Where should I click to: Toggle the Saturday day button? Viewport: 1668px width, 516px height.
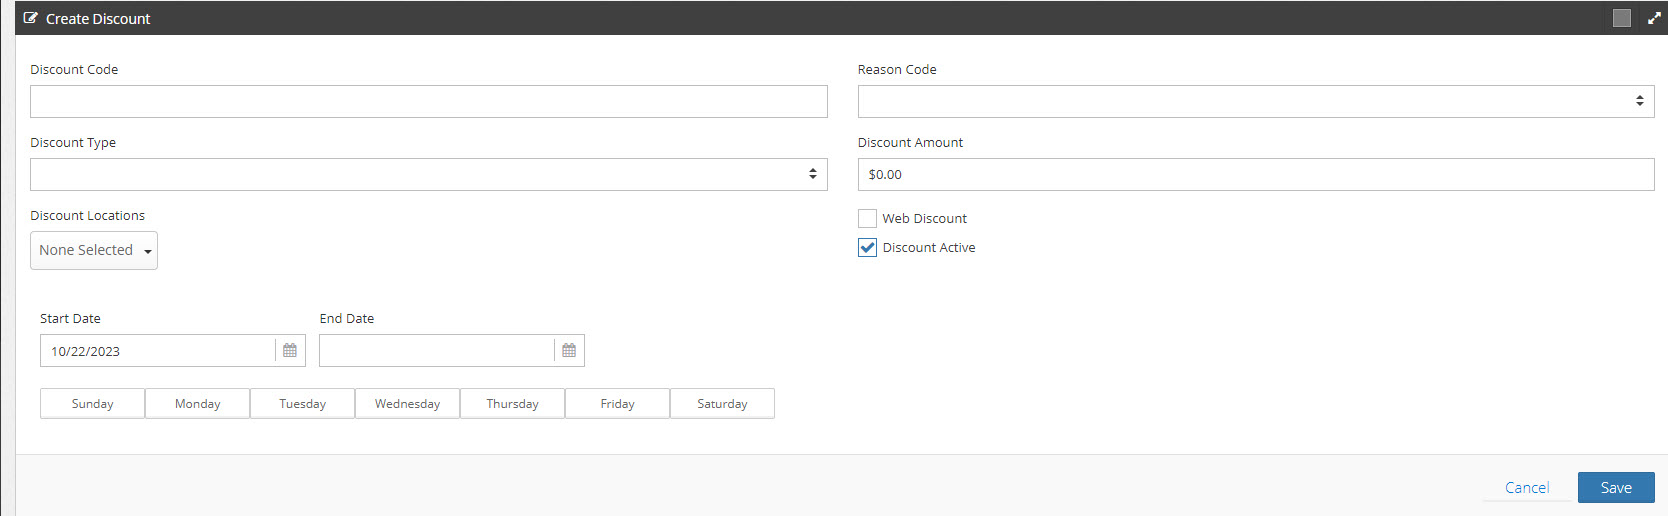tap(722, 404)
